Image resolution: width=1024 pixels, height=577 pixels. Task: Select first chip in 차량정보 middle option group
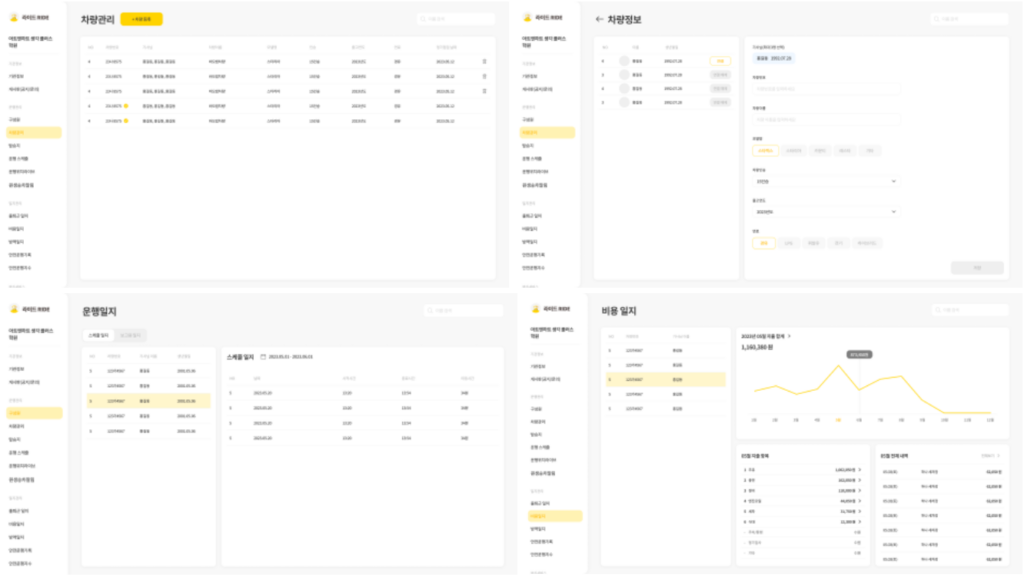(765, 151)
